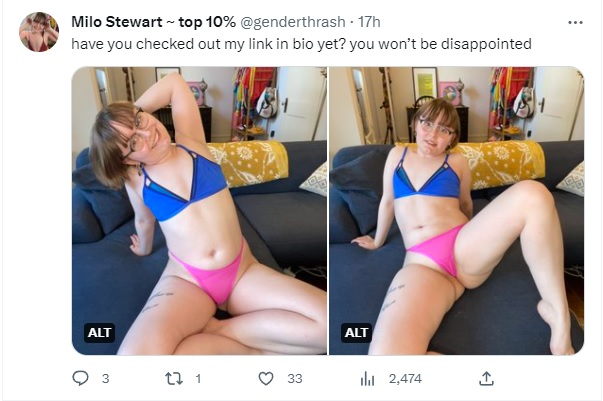
Task: Click the 'top 10%' part of display name
Action: (x=207, y=22)
